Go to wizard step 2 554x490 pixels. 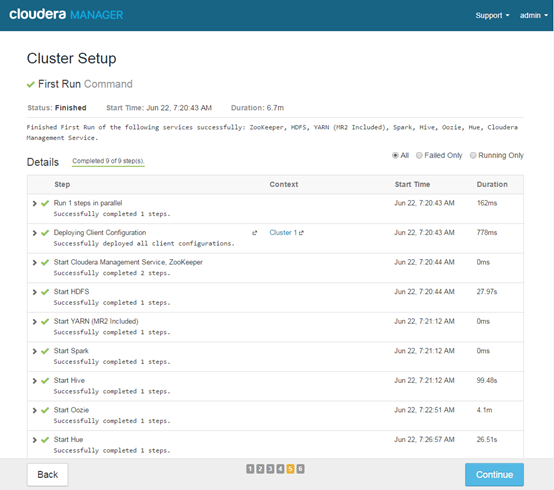(260, 469)
